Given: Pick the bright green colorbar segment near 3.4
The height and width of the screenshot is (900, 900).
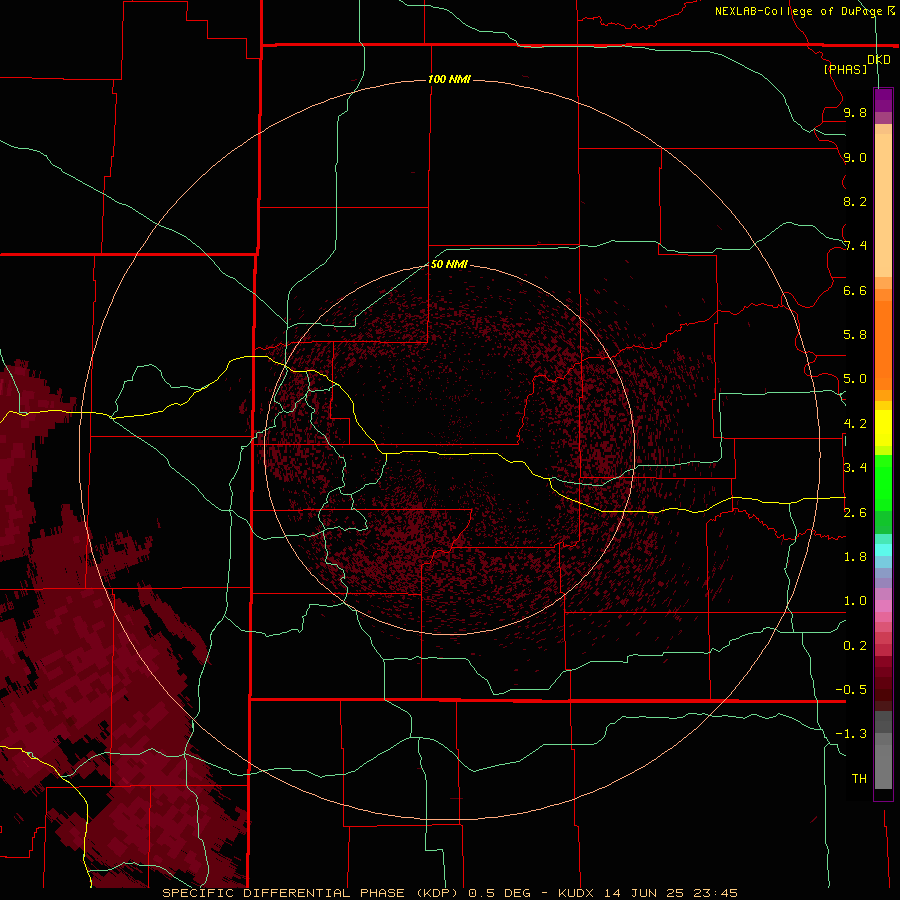Looking at the screenshot, I should tap(883, 482).
